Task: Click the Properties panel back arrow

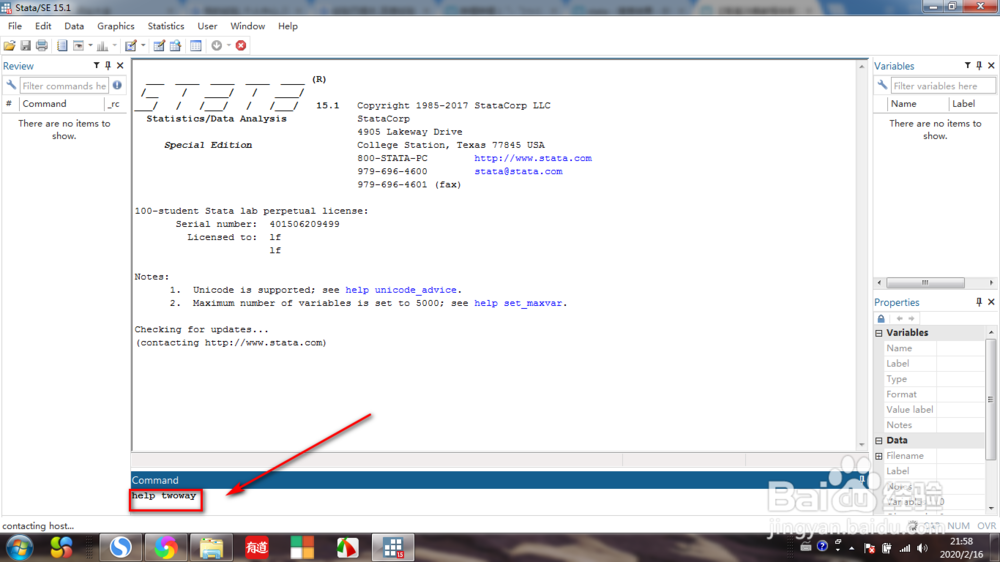Action: coord(899,318)
